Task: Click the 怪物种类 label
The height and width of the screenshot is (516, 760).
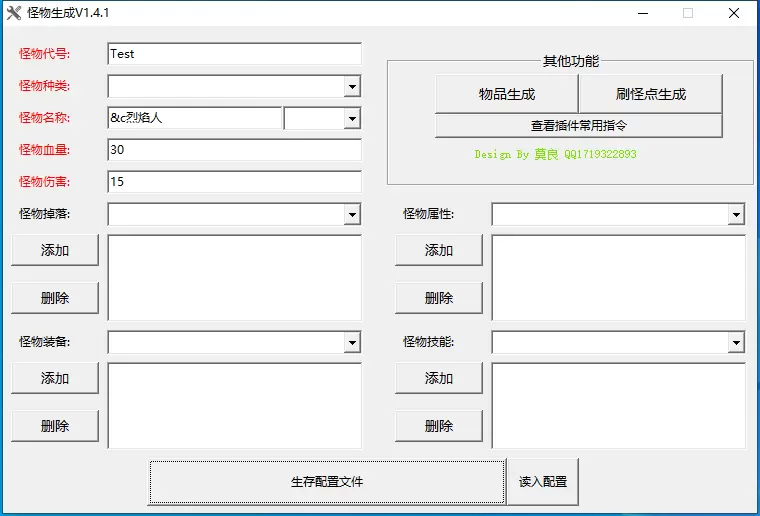Action: click(44, 86)
